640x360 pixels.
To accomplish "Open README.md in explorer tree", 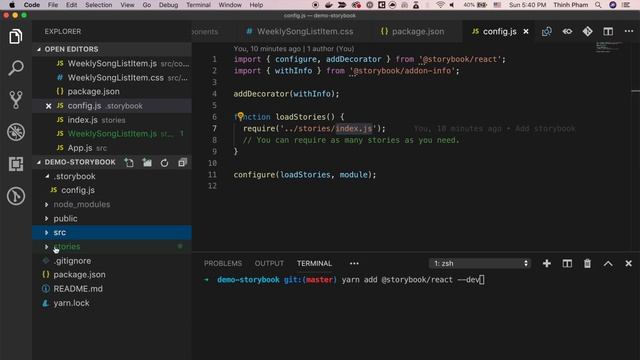I will [x=112, y=289].
